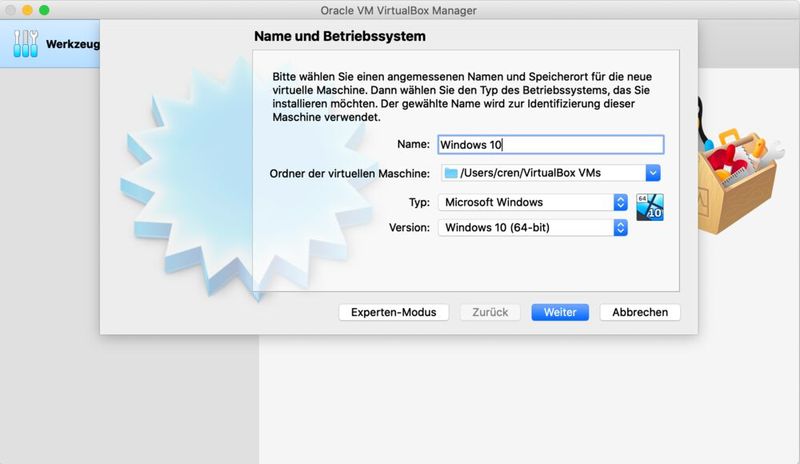Click the yellow minimize window button
This screenshot has height=464, width=800.
[x=28, y=10]
